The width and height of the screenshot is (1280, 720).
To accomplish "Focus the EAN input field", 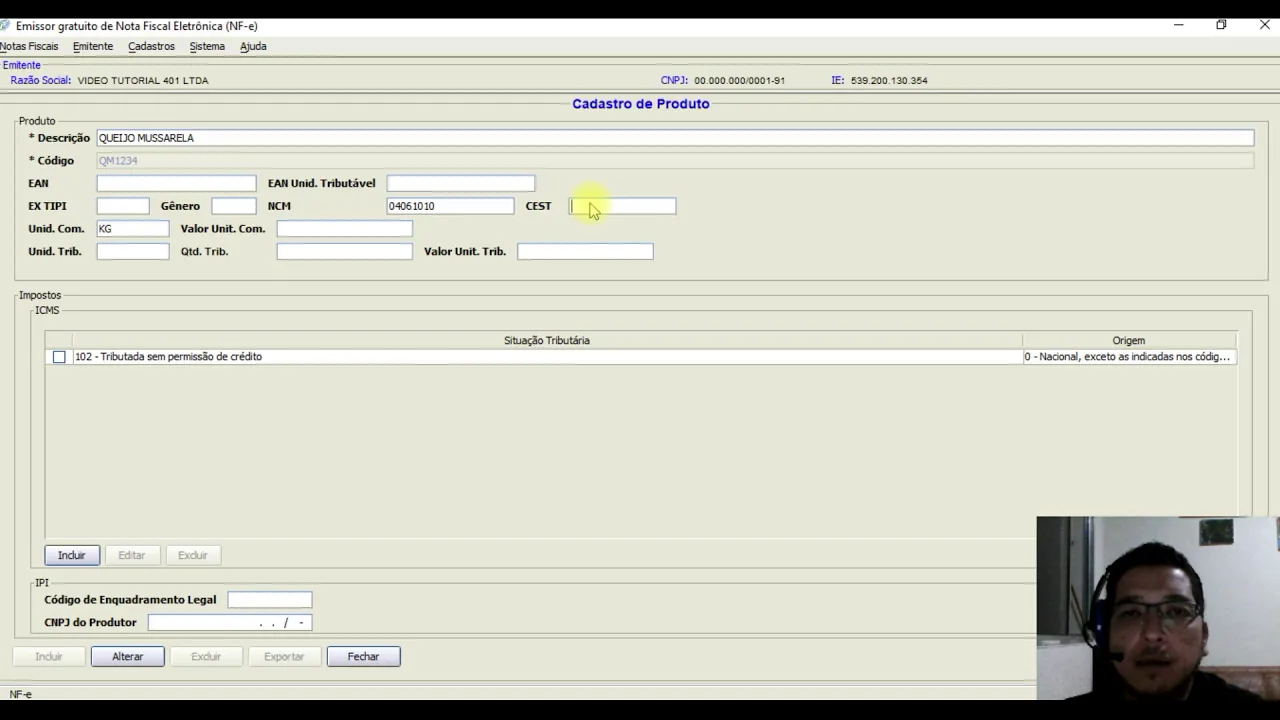I will pos(176,183).
